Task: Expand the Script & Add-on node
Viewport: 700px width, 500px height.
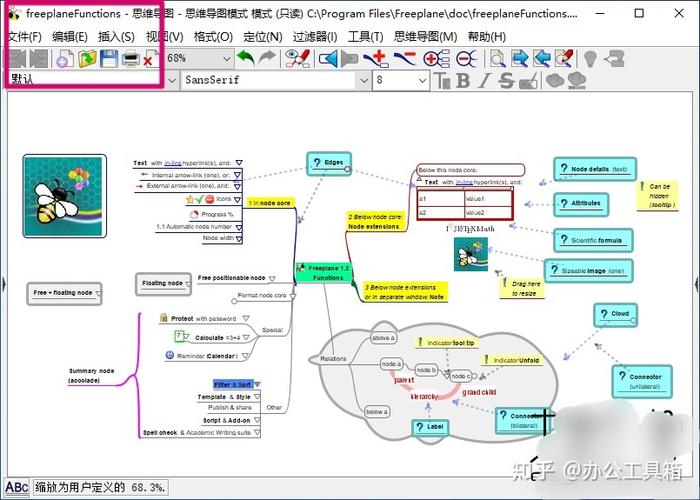Action: point(257,420)
